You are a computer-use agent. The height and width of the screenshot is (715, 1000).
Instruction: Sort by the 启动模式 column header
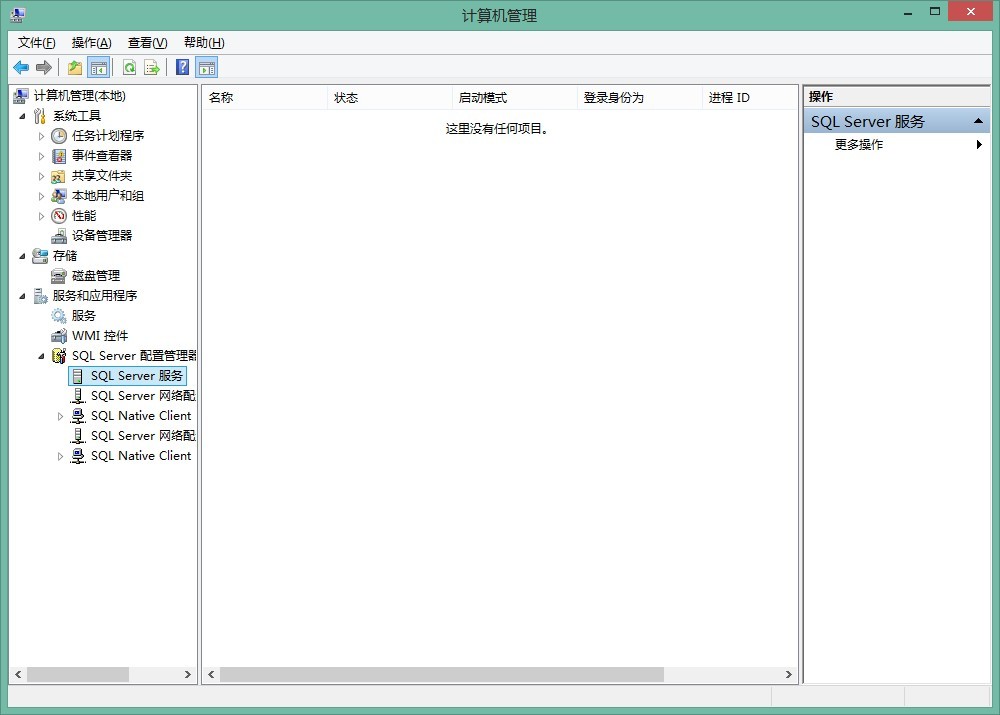tap(515, 98)
